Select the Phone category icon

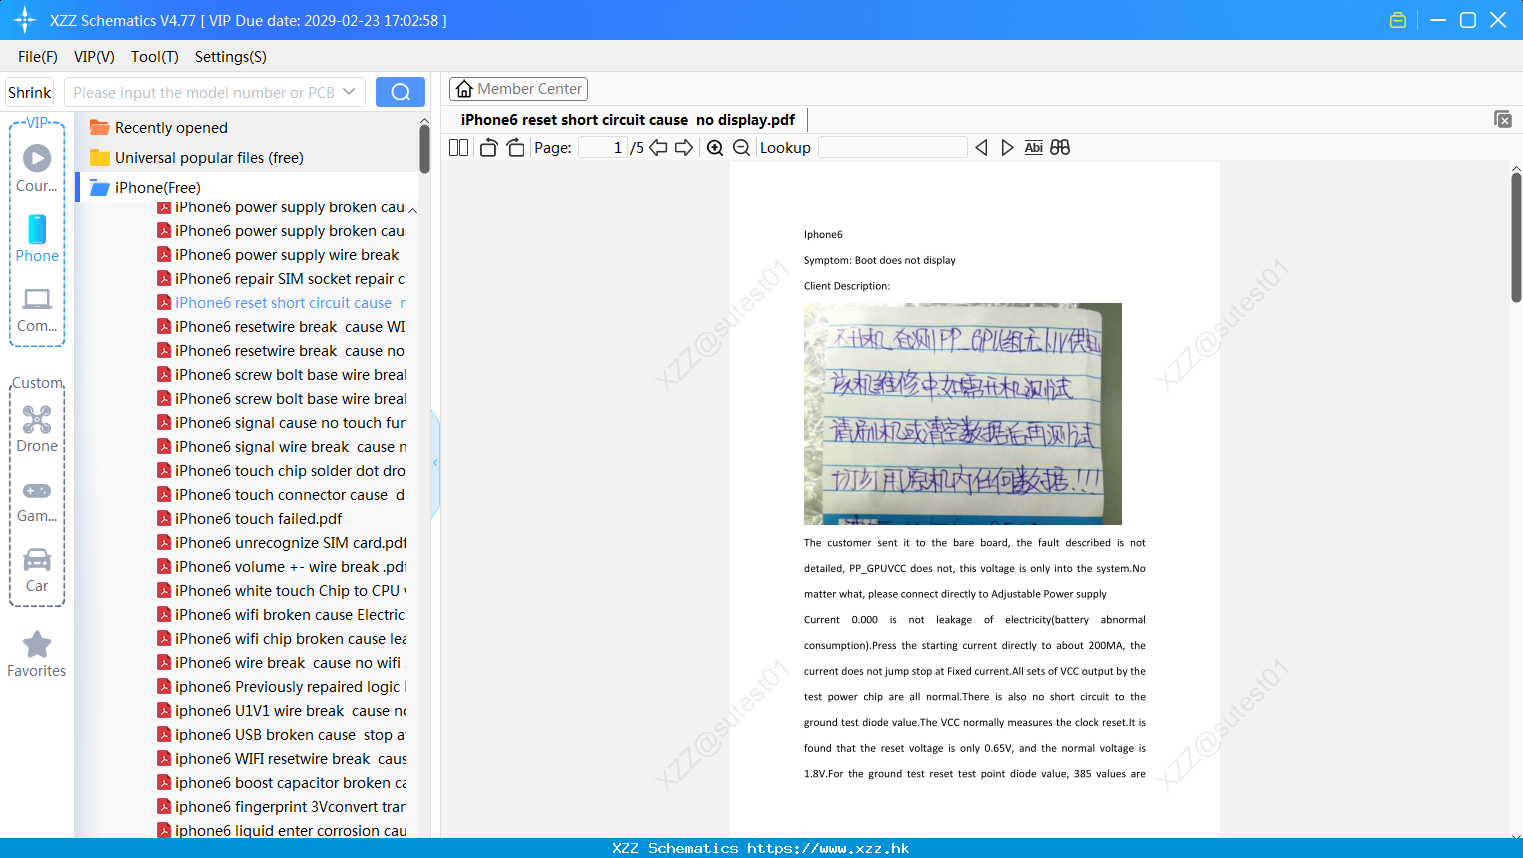[37, 239]
